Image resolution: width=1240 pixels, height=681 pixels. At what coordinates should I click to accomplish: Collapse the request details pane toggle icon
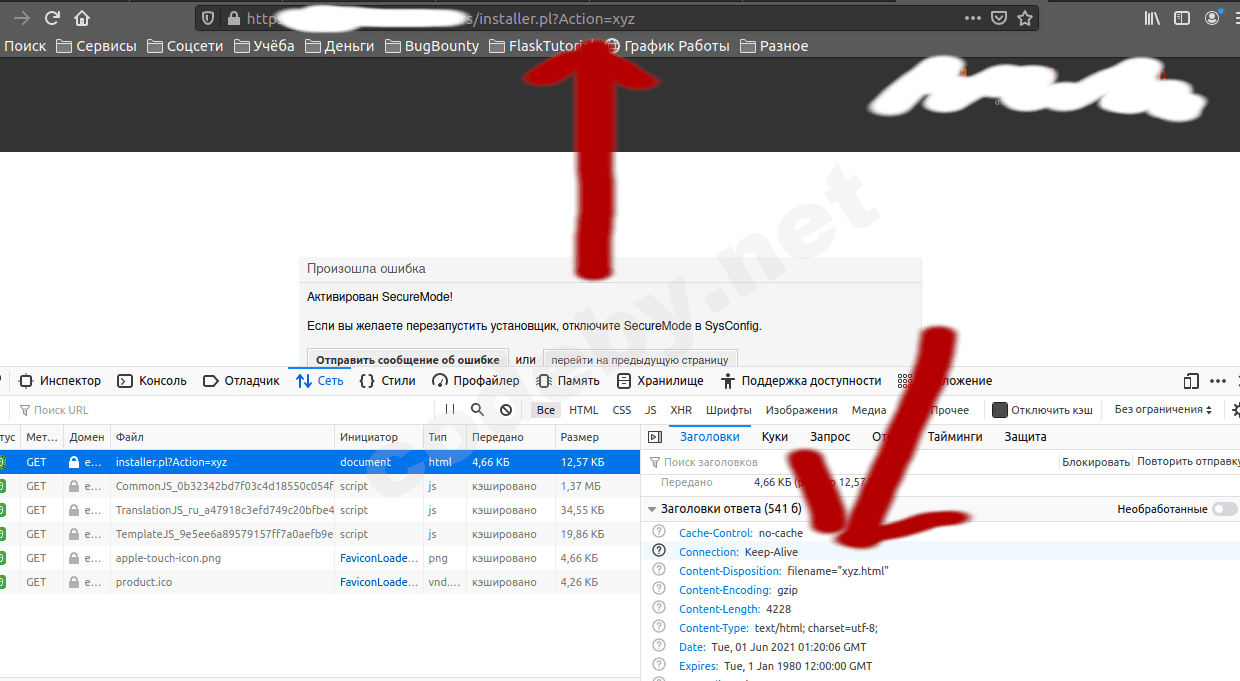pyautogui.click(x=655, y=437)
